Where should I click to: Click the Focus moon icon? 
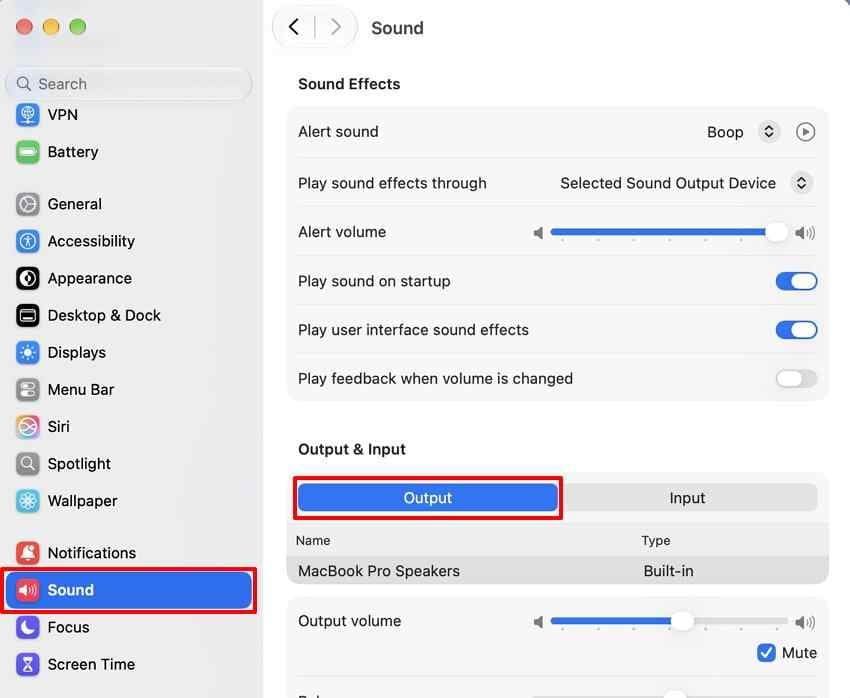pyautogui.click(x=28, y=627)
